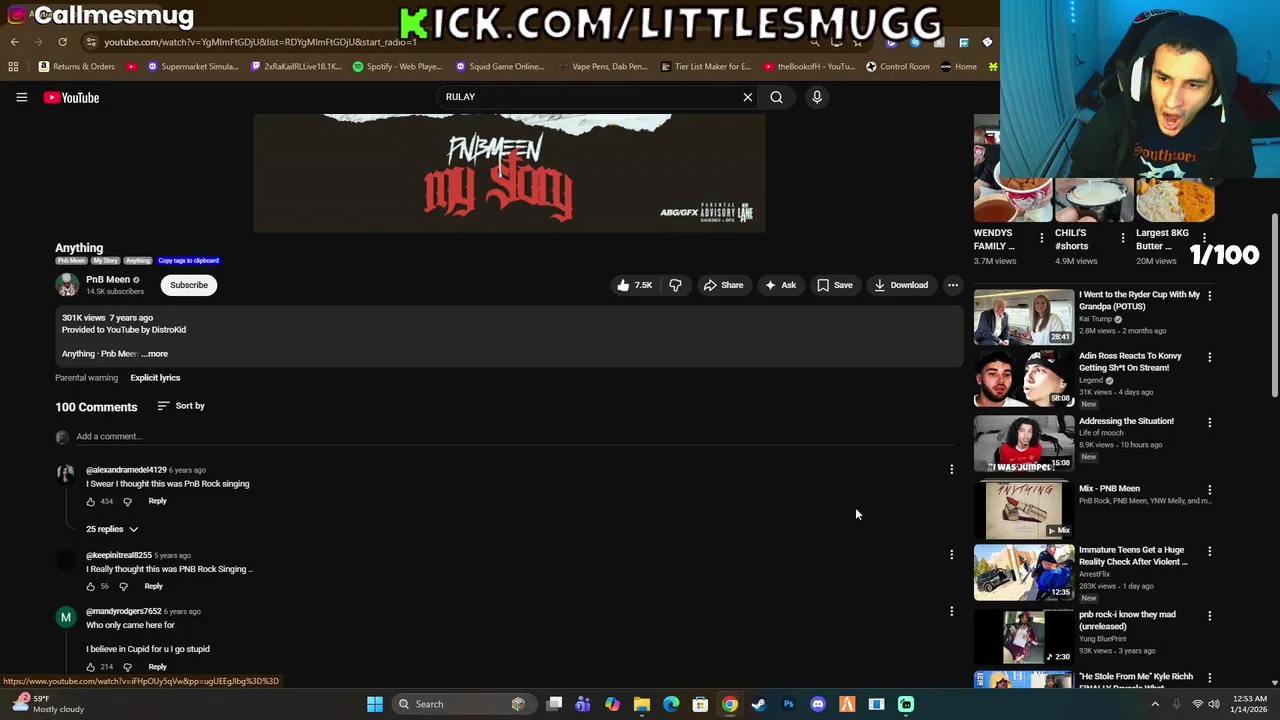Dislike keepinitreal8255's comment
The width and height of the screenshot is (1280, 720).
coord(123,587)
